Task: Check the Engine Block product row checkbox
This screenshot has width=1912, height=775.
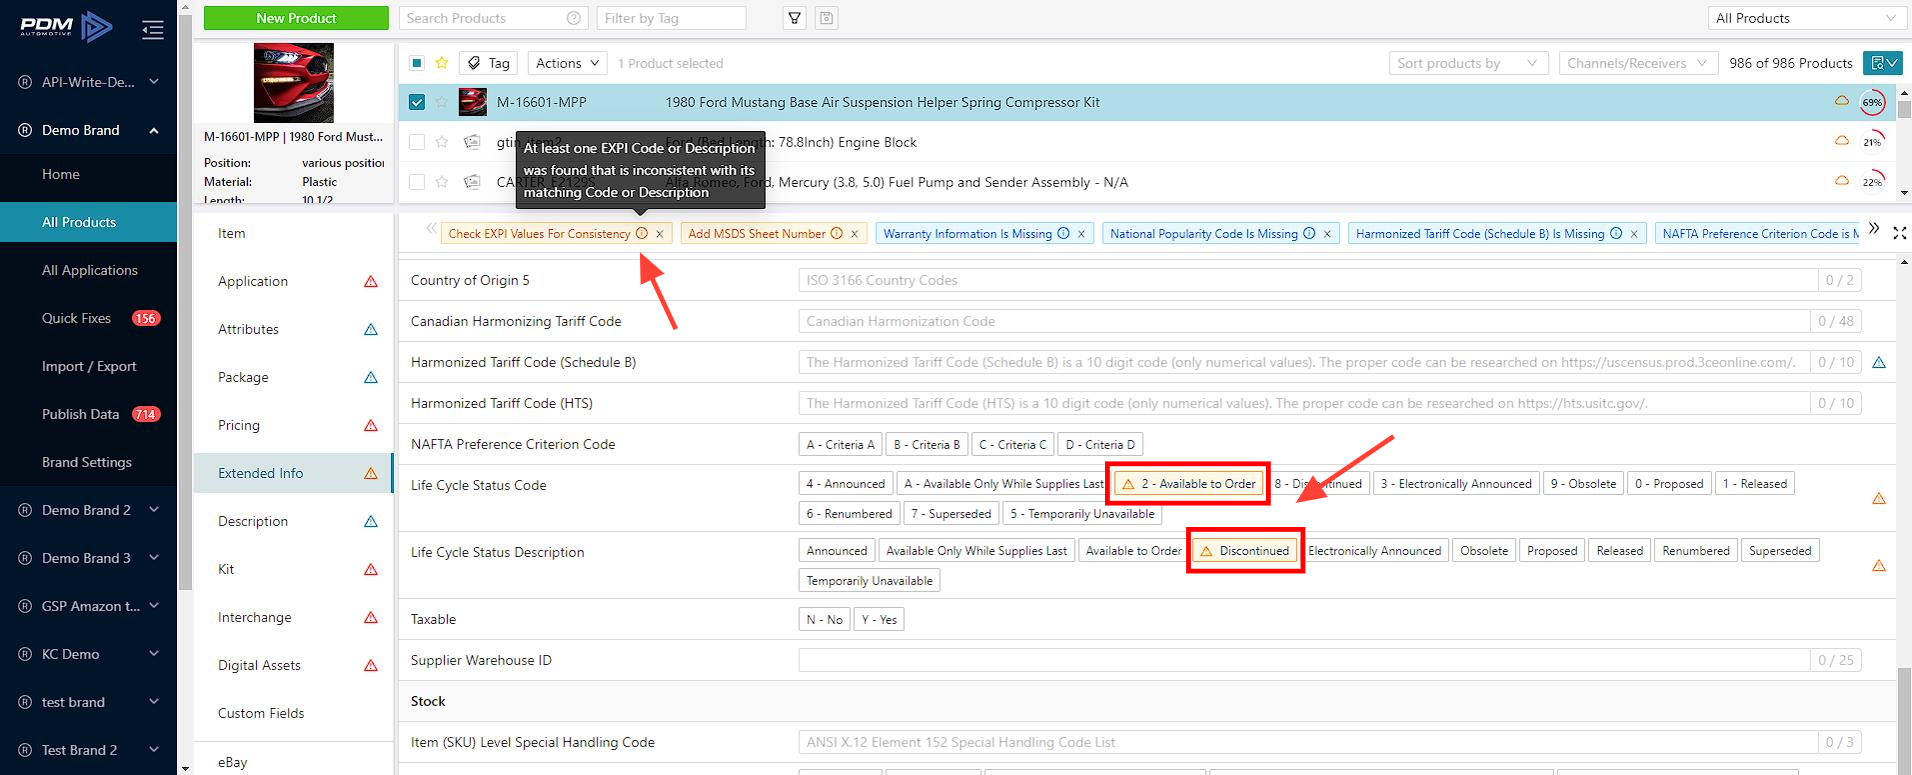Action: pos(417,142)
